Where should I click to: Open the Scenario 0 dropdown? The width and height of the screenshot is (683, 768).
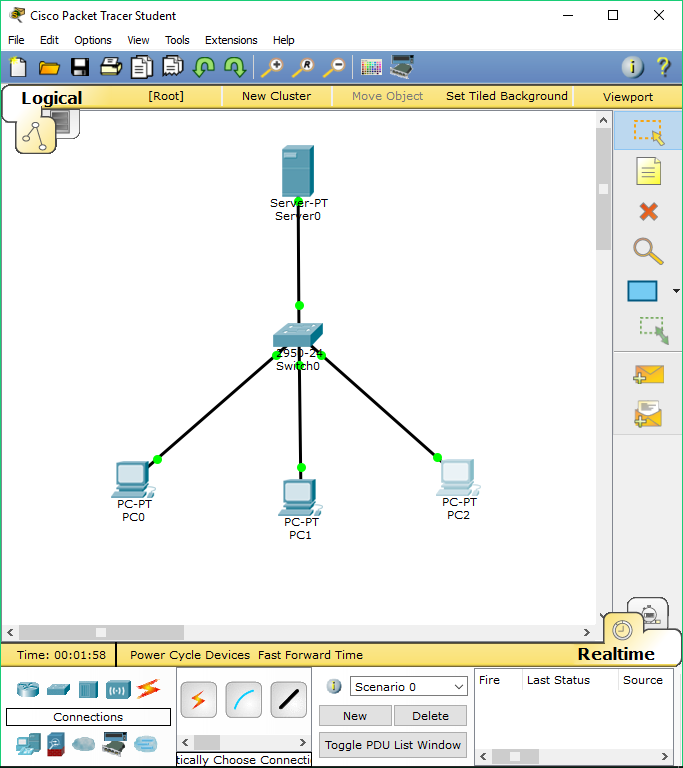(409, 687)
